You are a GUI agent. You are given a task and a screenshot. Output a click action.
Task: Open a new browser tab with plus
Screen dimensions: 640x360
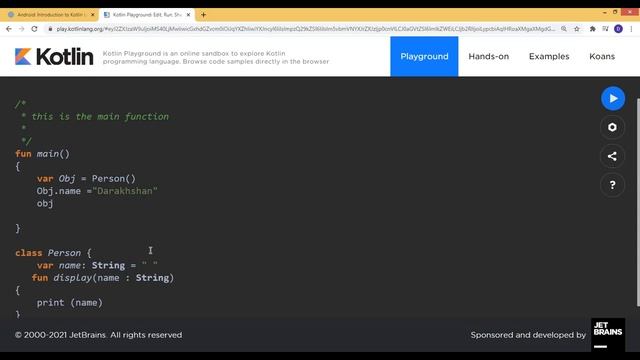click(x=203, y=15)
